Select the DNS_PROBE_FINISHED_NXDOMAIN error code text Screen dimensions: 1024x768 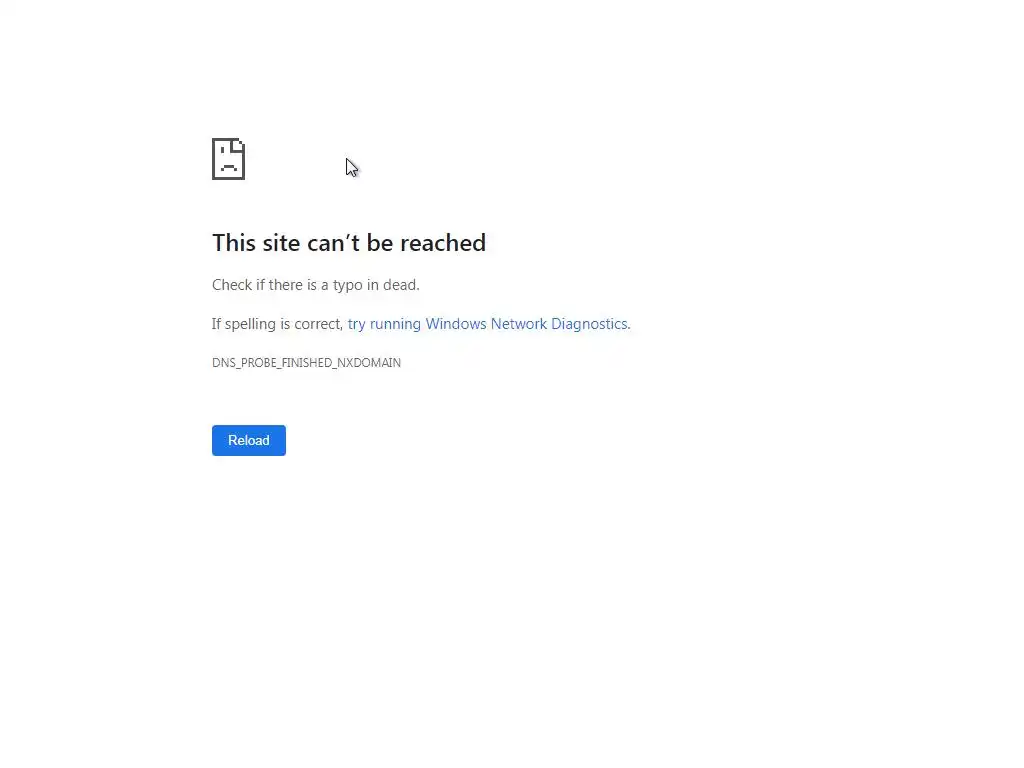tap(306, 362)
